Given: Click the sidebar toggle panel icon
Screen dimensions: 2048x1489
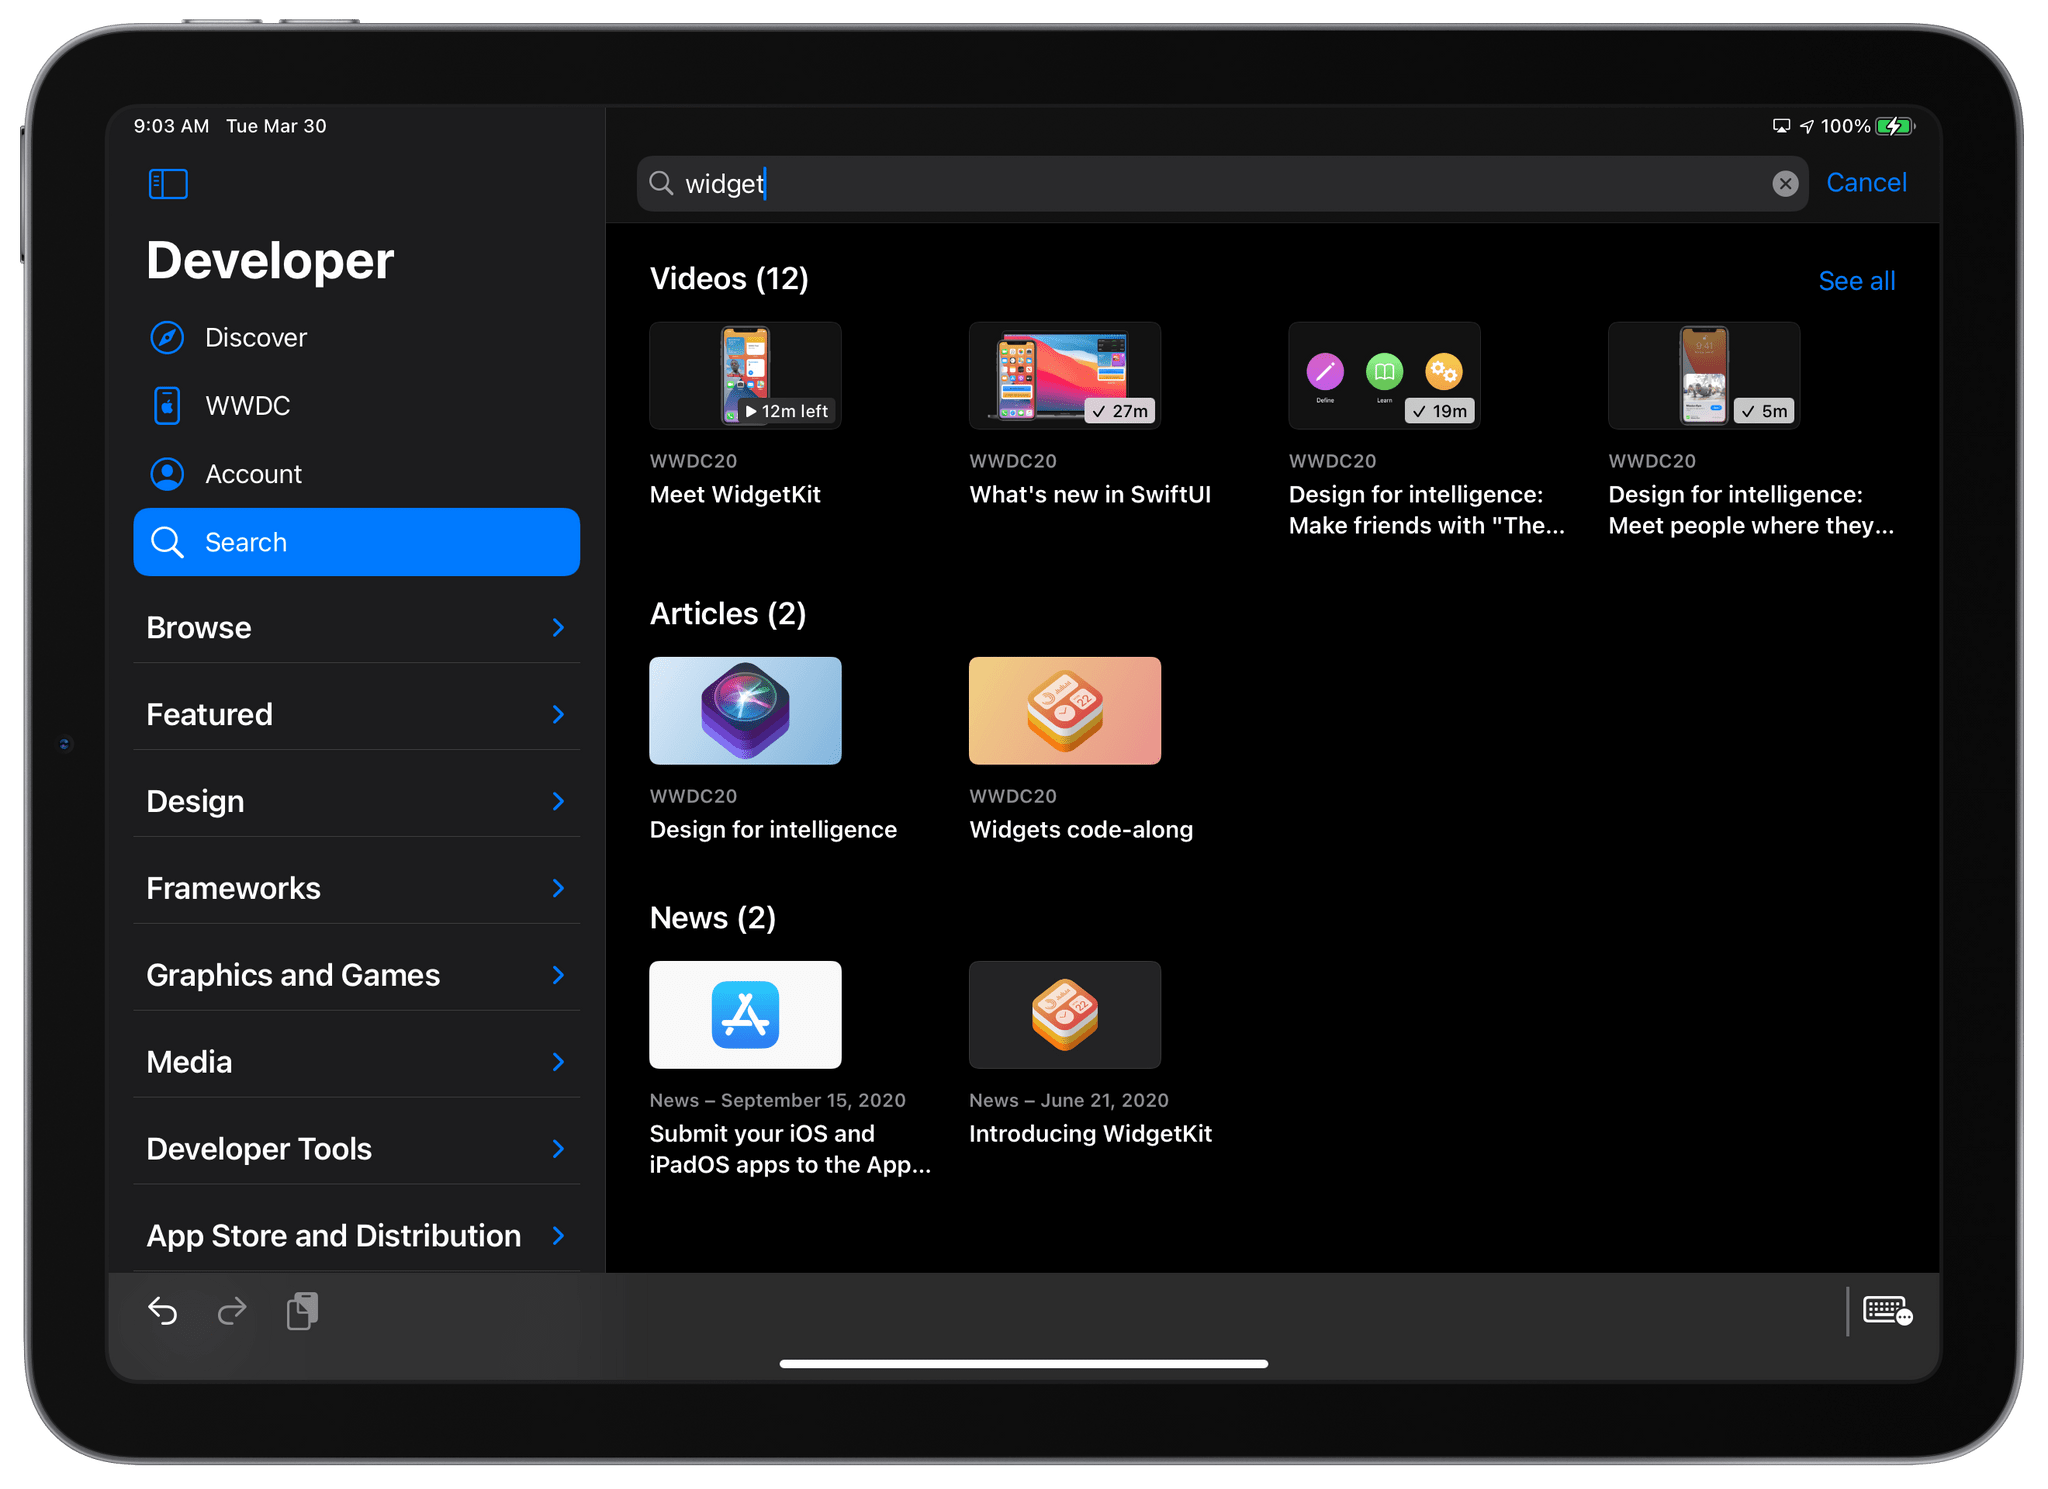Looking at the screenshot, I should (169, 185).
